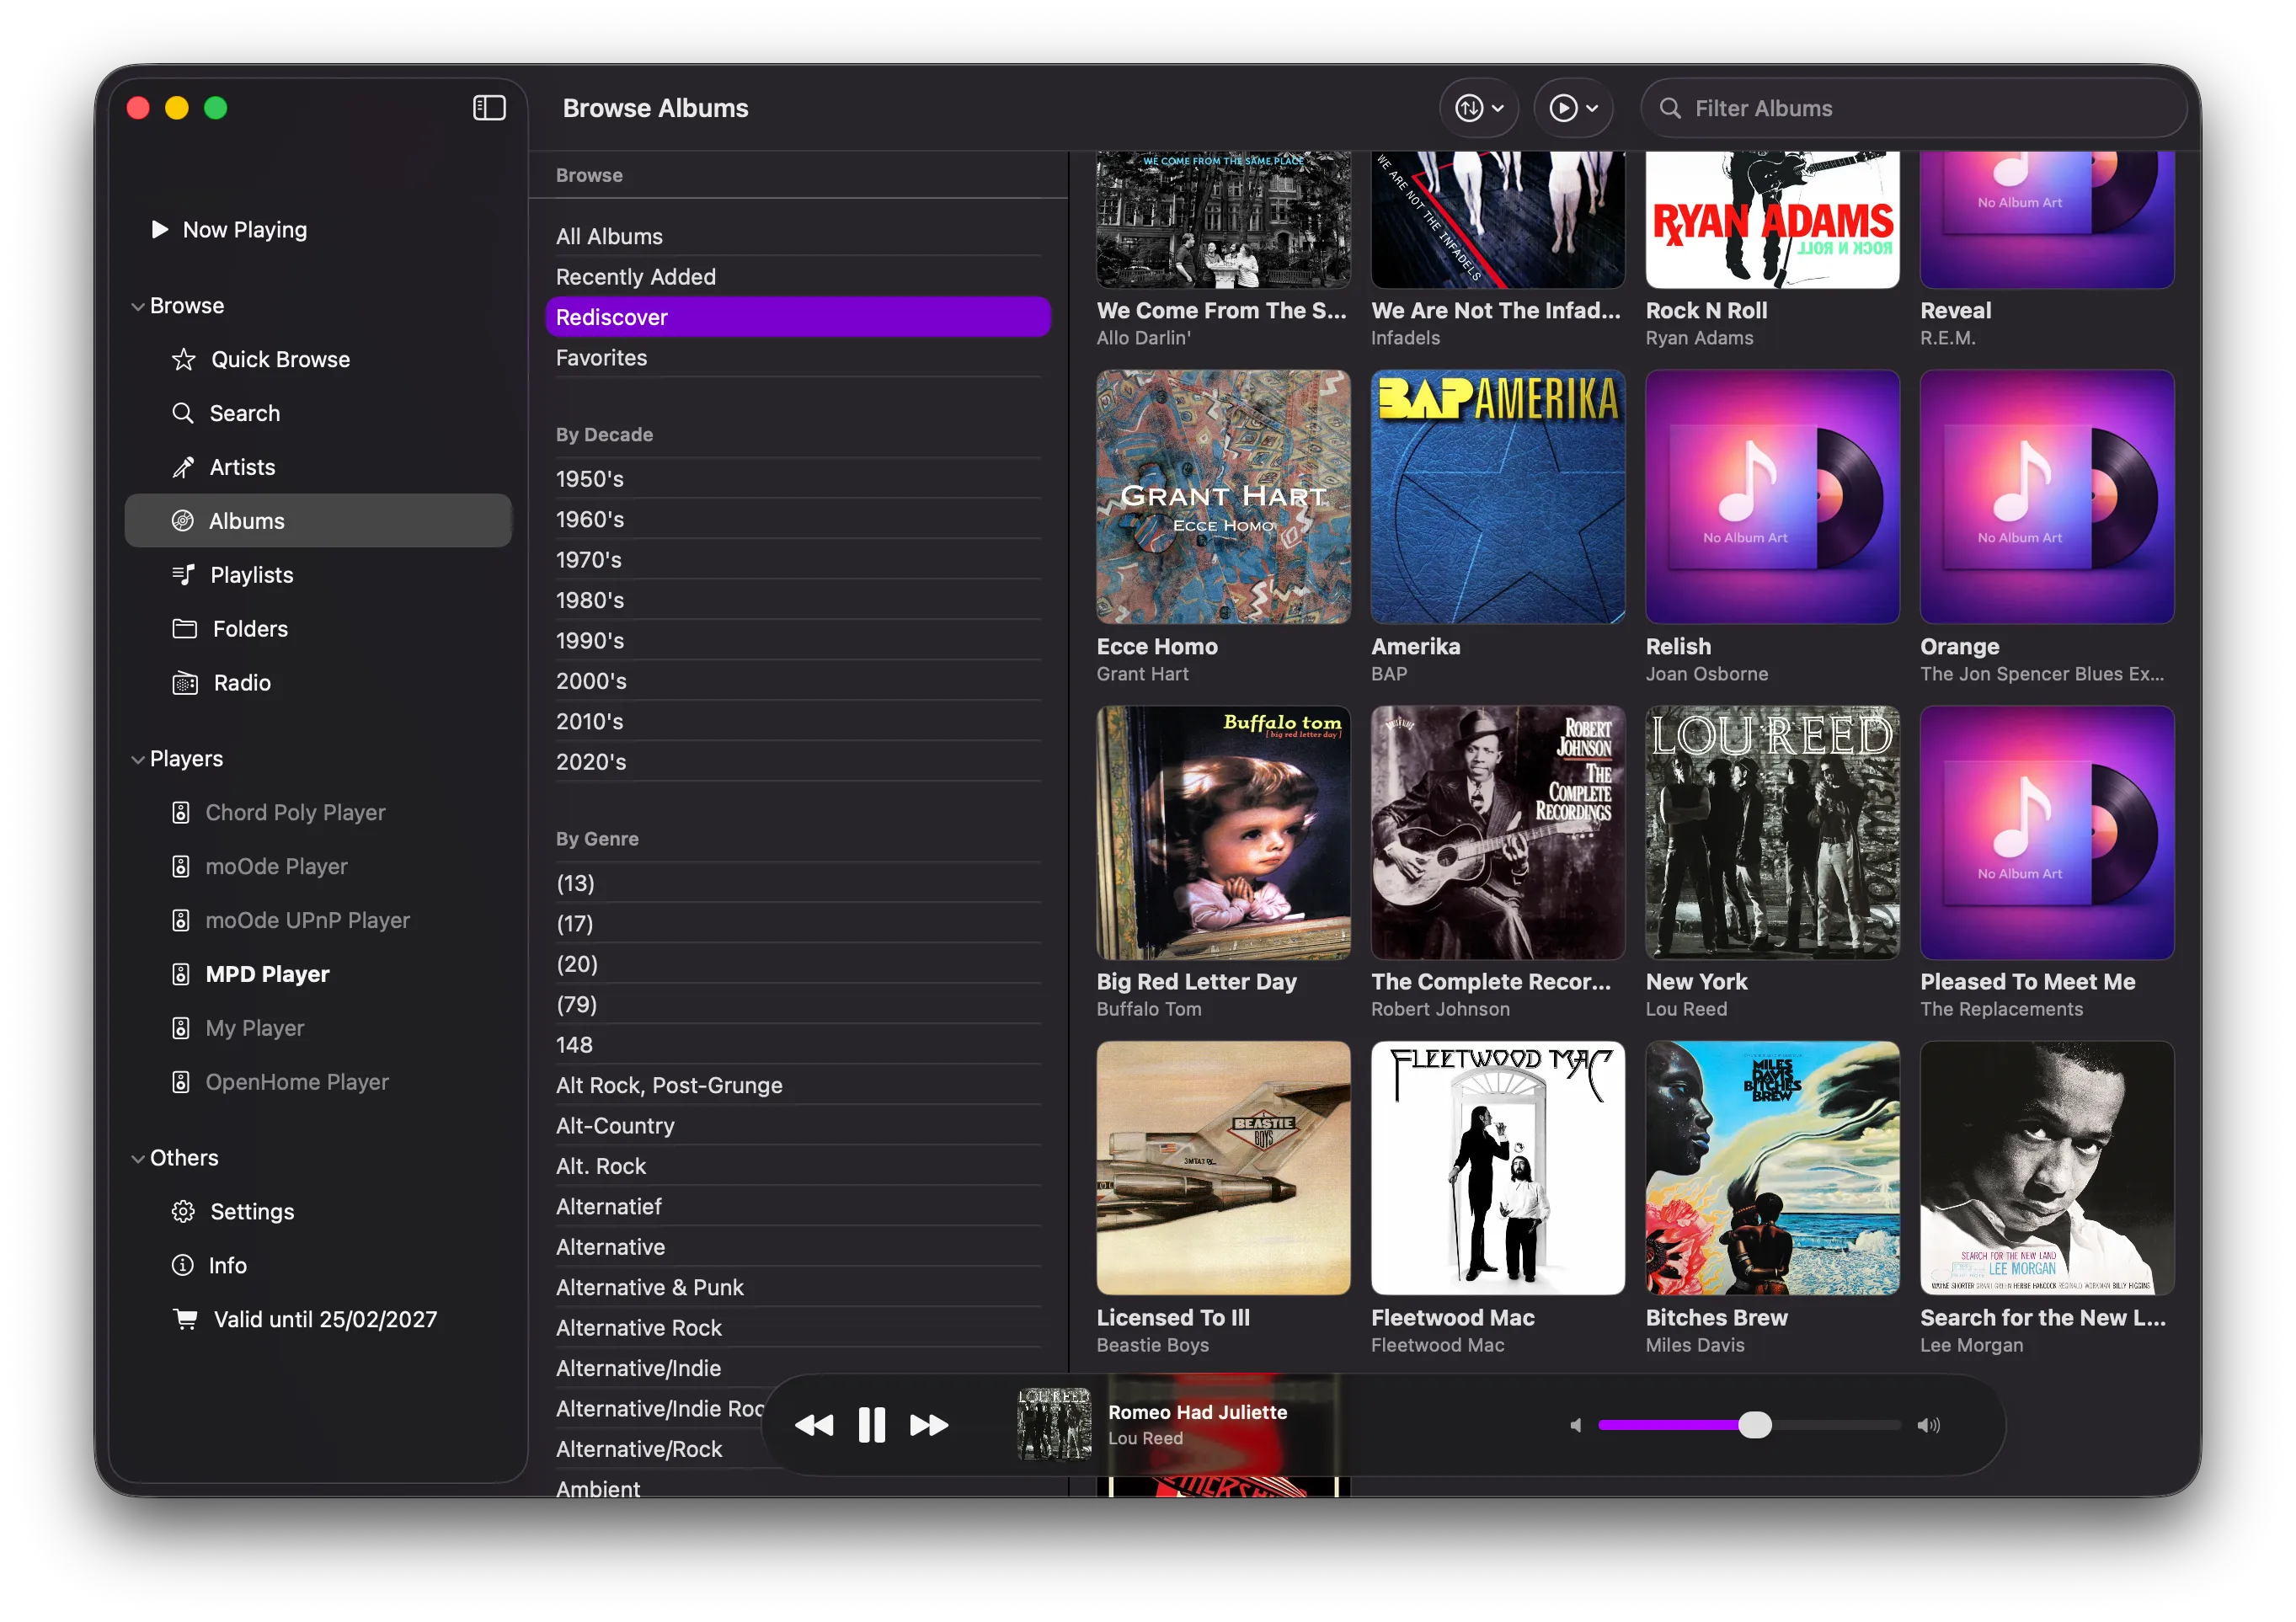Click the mute speaker icon
Screen dimensions: 2296x1622
pos(1576,1425)
